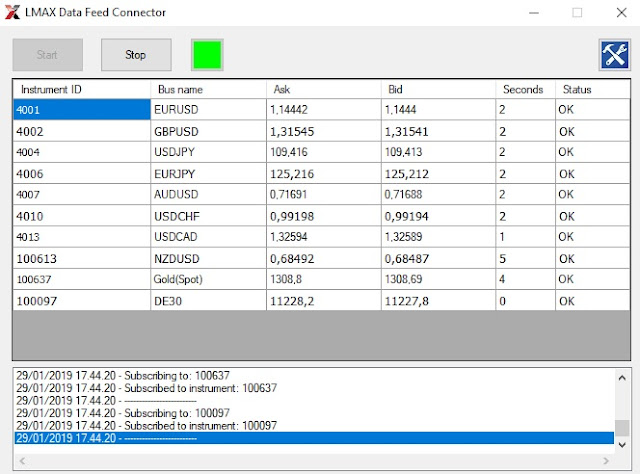Select the DE30 bid value 11227,8
Image resolution: width=640 pixels, height=474 pixels.
[438, 301]
